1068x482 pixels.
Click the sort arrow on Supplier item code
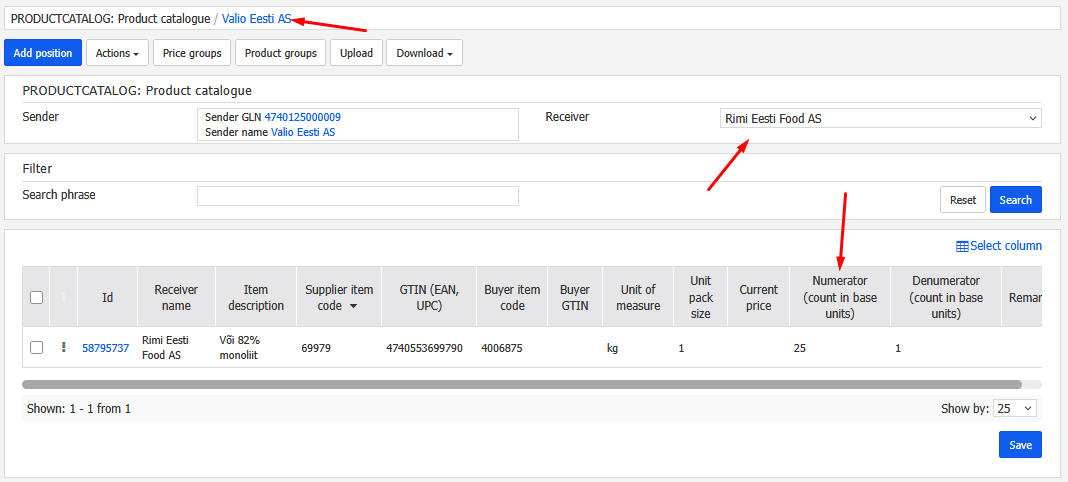click(x=353, y=306)
